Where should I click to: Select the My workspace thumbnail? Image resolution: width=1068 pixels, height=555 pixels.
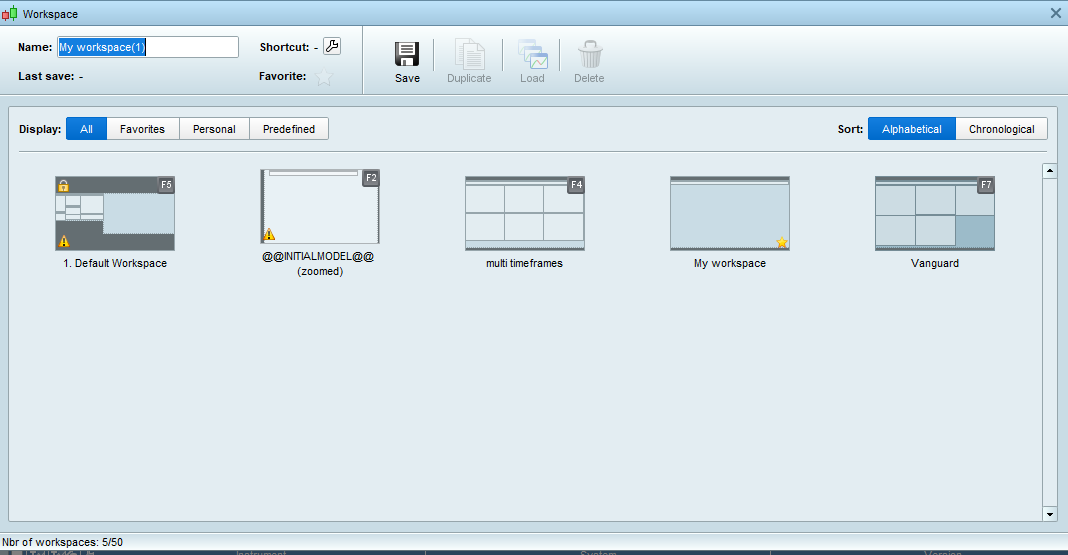click(729, 213)
